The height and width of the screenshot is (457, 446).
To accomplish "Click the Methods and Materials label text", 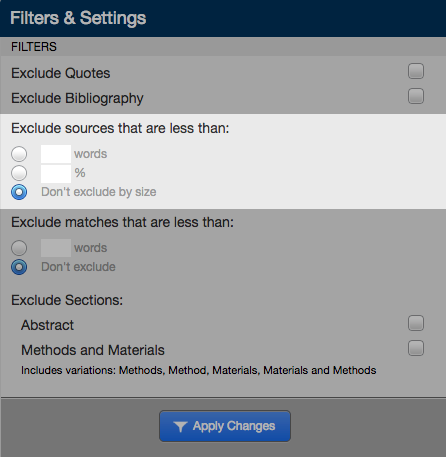I will (x=93, y=350).
